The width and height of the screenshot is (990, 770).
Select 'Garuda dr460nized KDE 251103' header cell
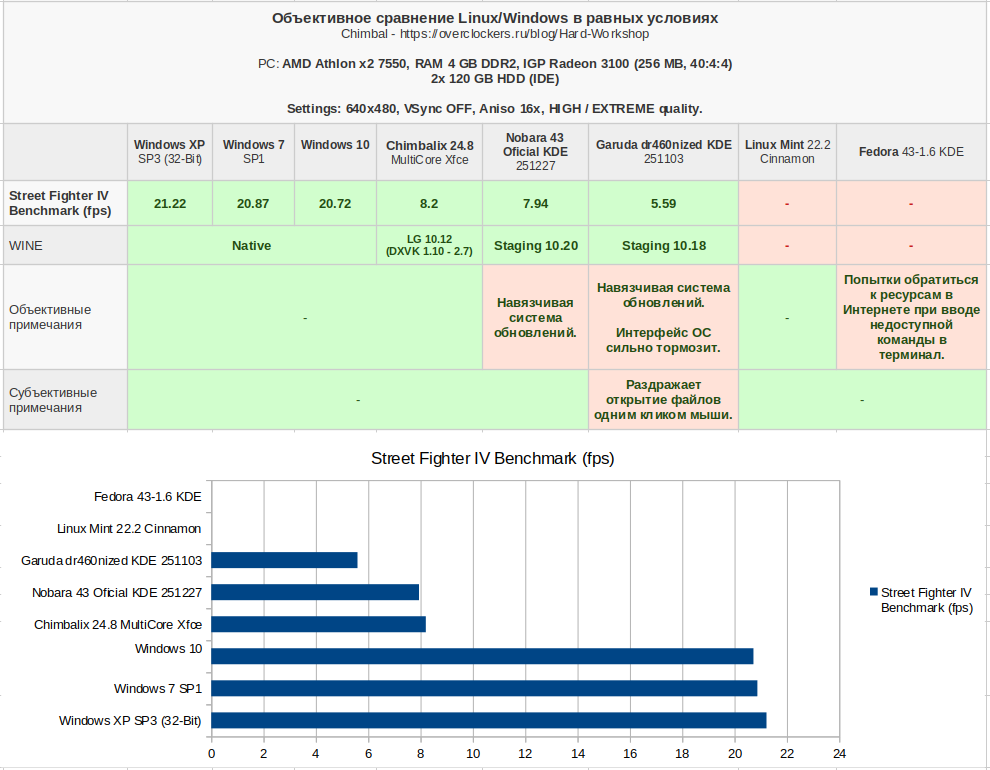tap(664, 152)
